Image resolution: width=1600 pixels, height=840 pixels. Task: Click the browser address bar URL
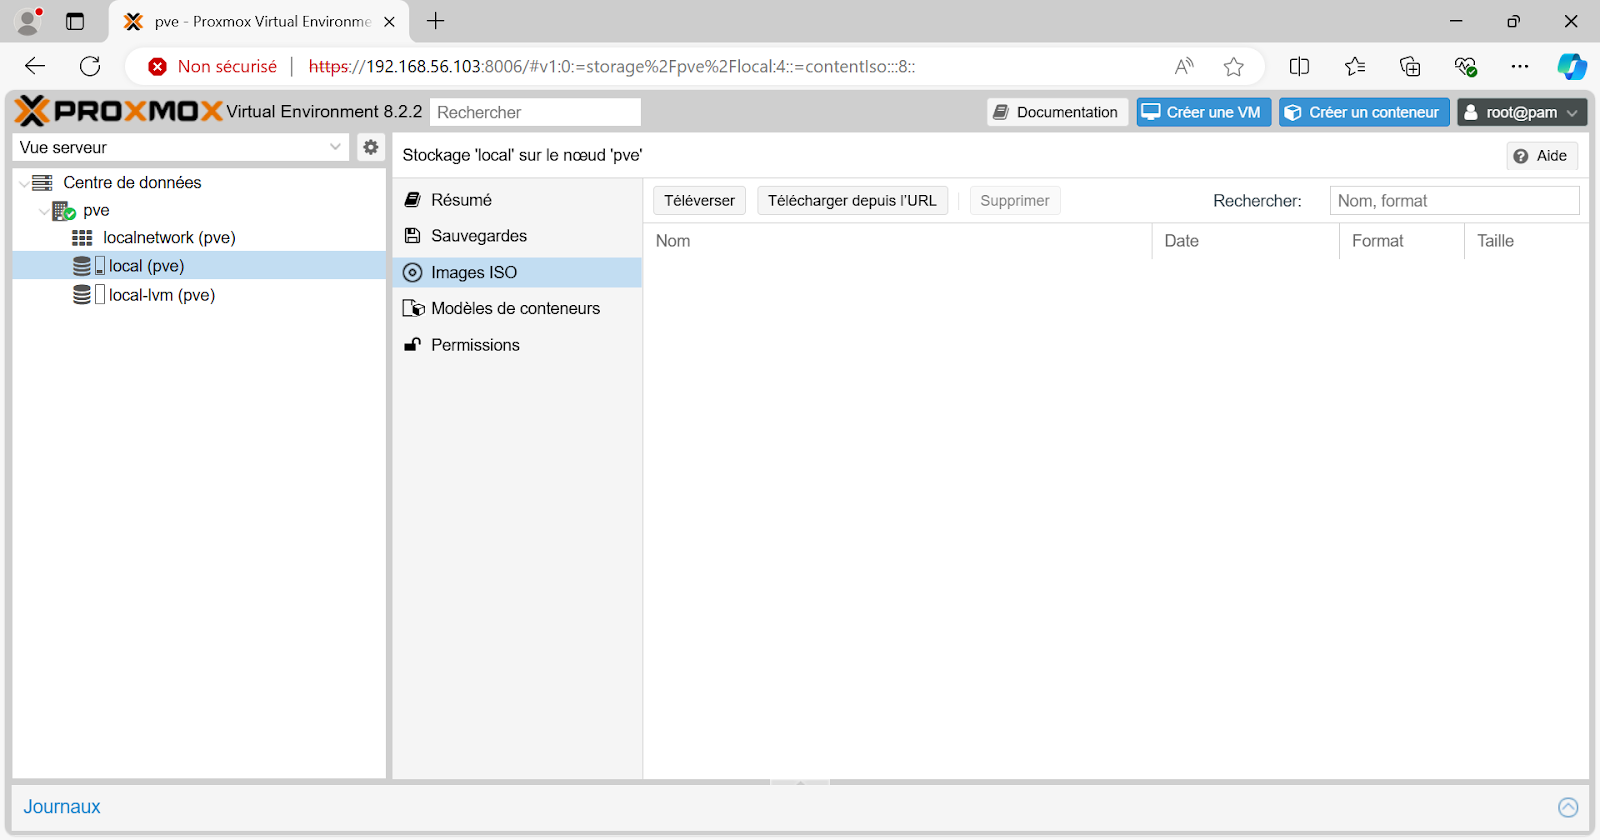point(611,67)
